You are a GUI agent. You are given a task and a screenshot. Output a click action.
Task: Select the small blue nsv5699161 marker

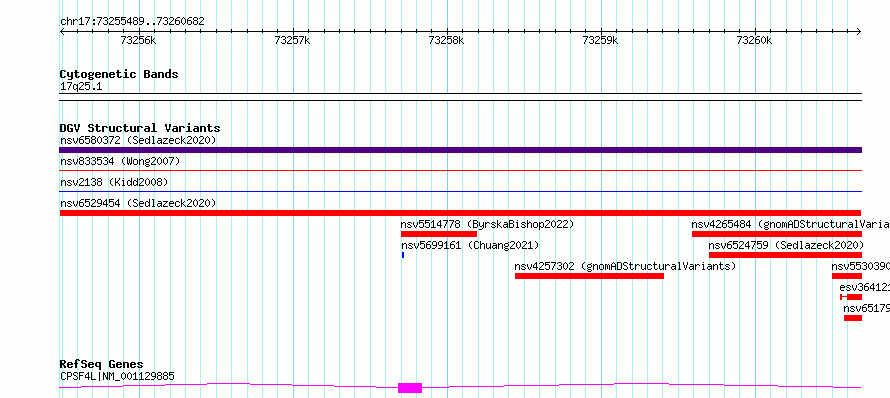403,255
